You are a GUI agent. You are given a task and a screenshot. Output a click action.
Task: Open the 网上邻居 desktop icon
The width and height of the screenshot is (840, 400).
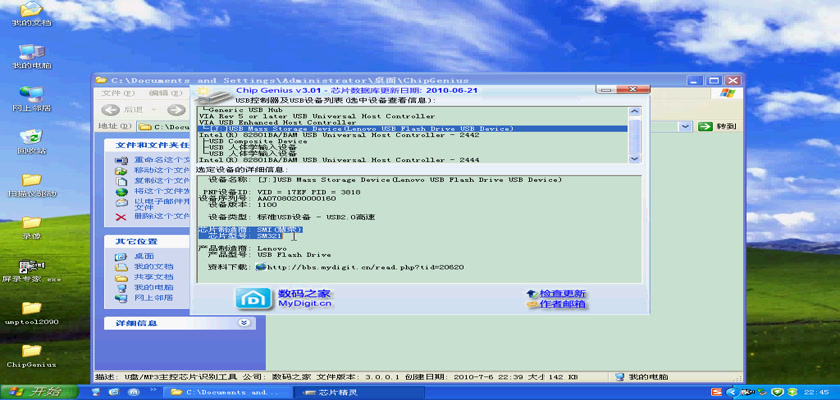pyautogui.click(x=31, y=99)
